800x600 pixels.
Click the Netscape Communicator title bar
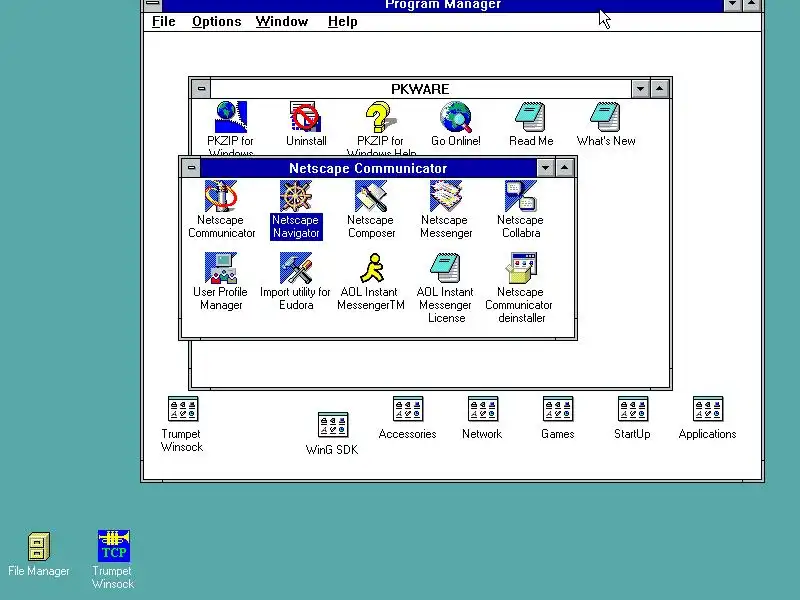(x=368, y=168)
